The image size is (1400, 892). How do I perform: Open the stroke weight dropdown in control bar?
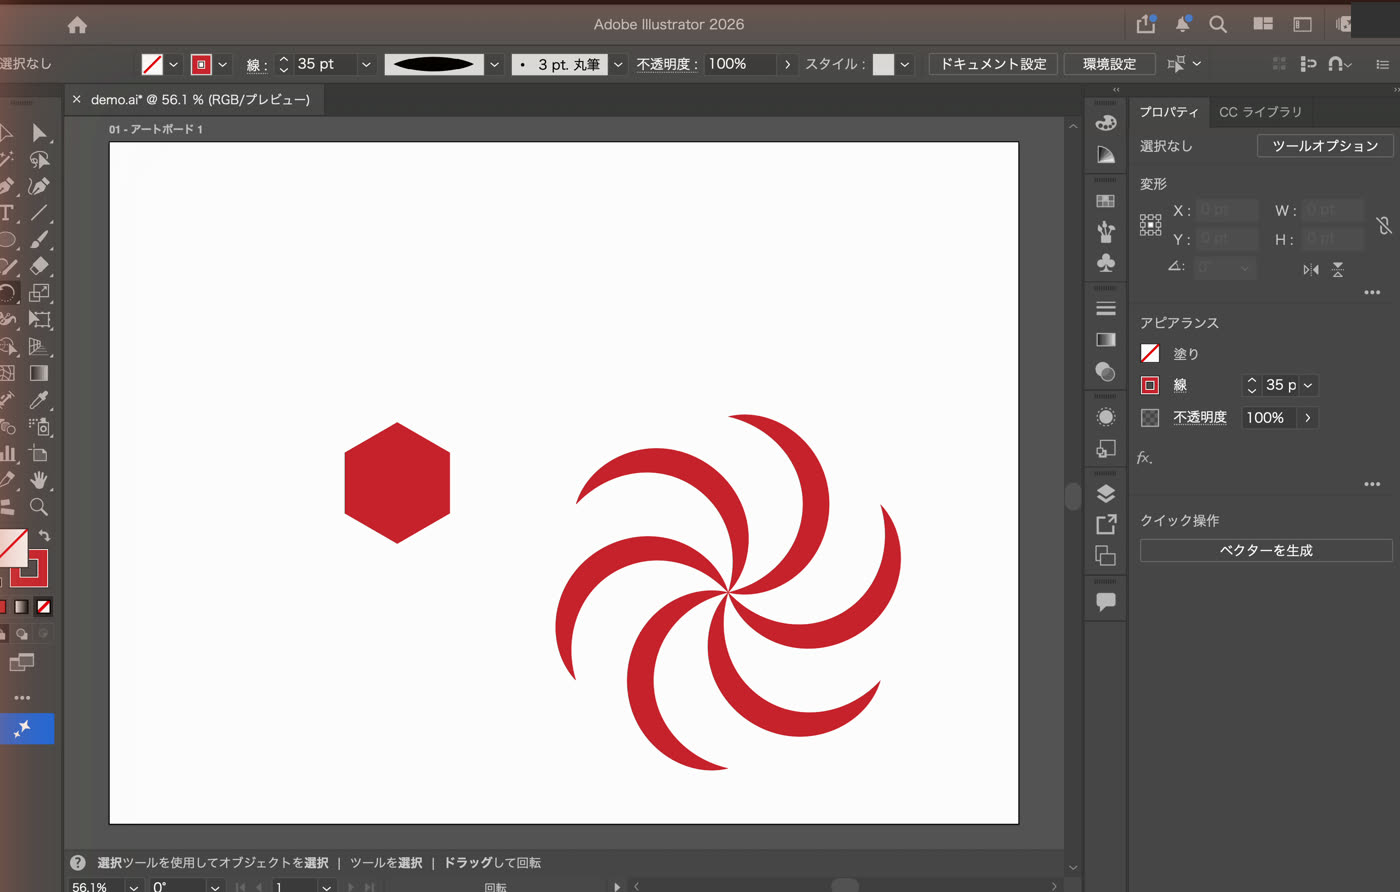[366, 64]
